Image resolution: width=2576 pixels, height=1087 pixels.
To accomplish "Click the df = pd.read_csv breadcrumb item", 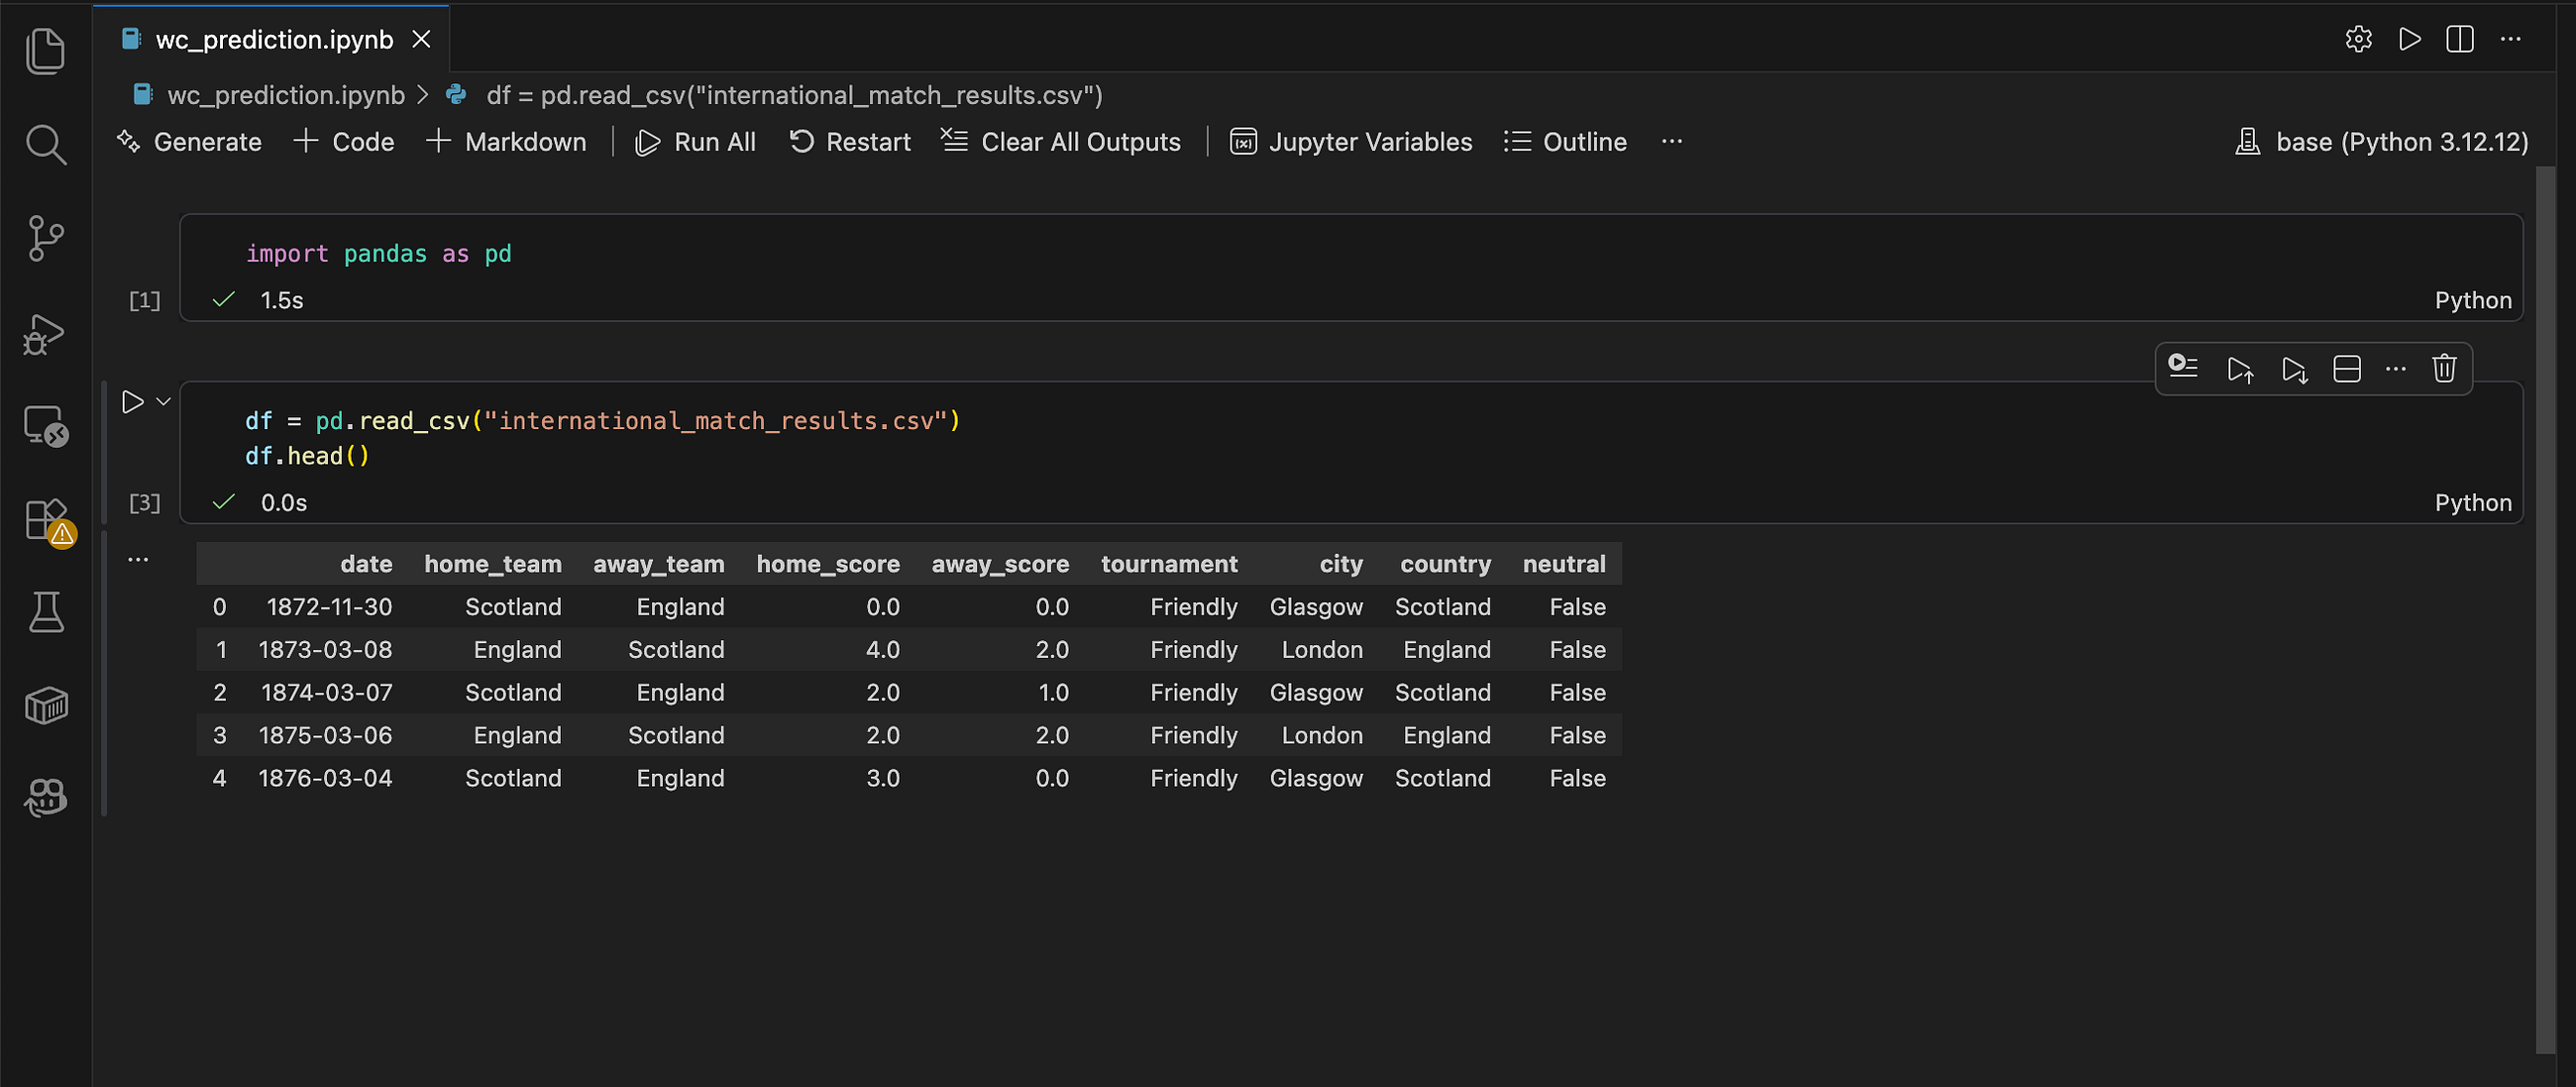I will click(794, 95).
